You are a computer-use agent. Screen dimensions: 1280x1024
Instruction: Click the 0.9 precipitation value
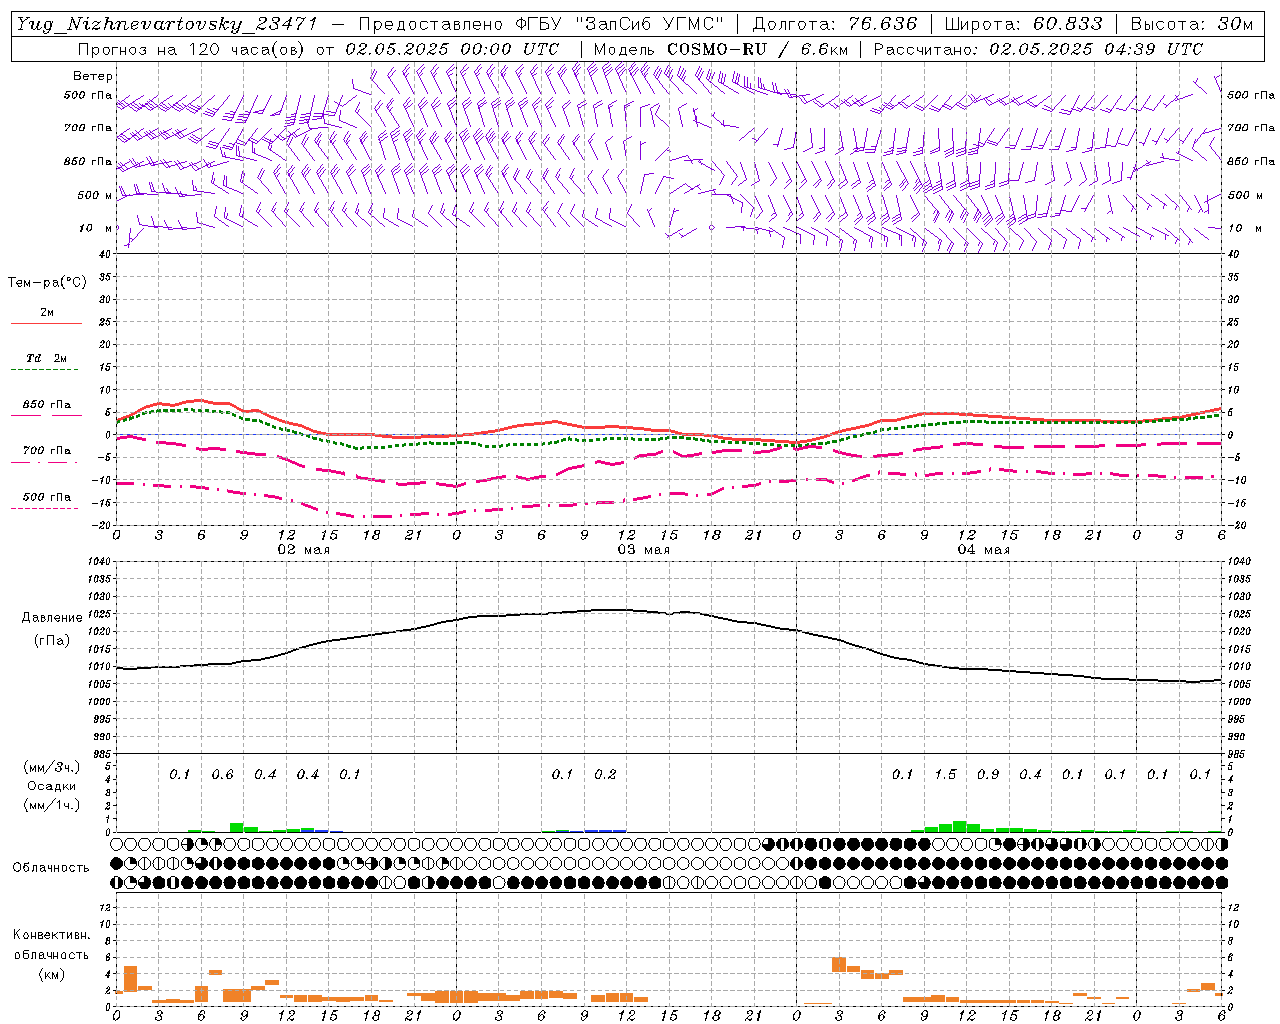988,775
